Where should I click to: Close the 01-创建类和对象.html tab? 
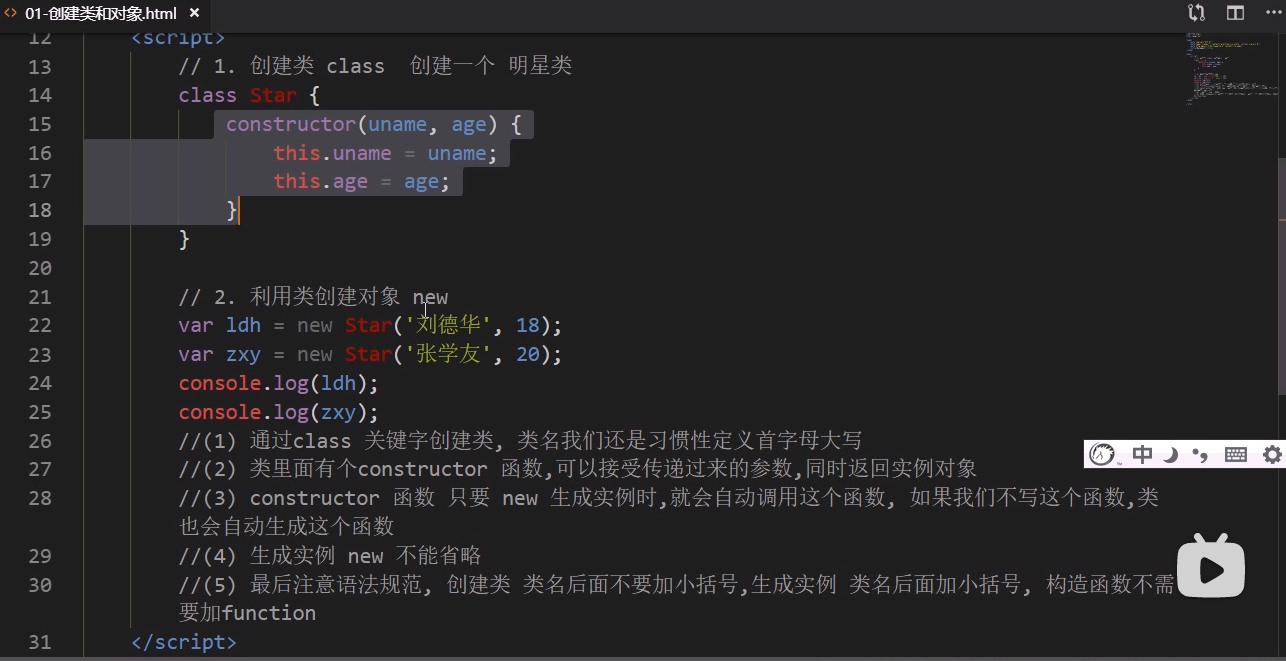point(194,13)
